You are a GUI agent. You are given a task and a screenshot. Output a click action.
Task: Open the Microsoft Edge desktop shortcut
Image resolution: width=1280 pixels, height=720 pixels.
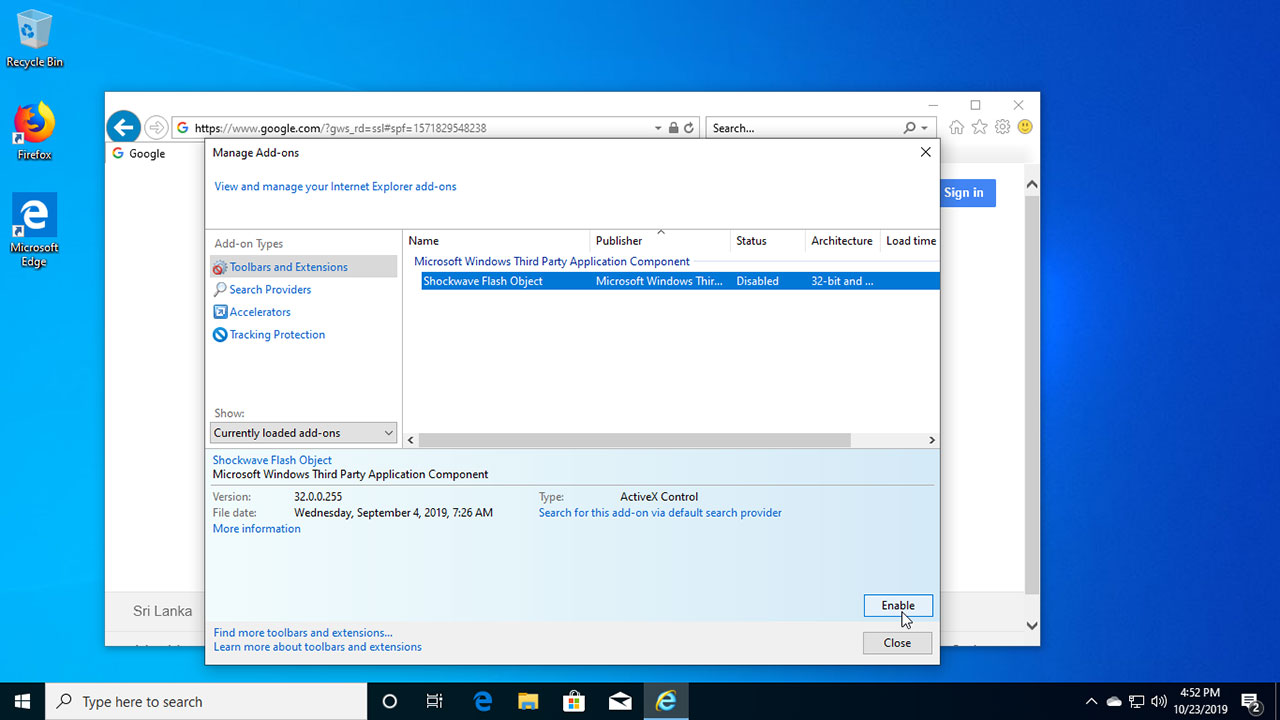pos(34,230)
